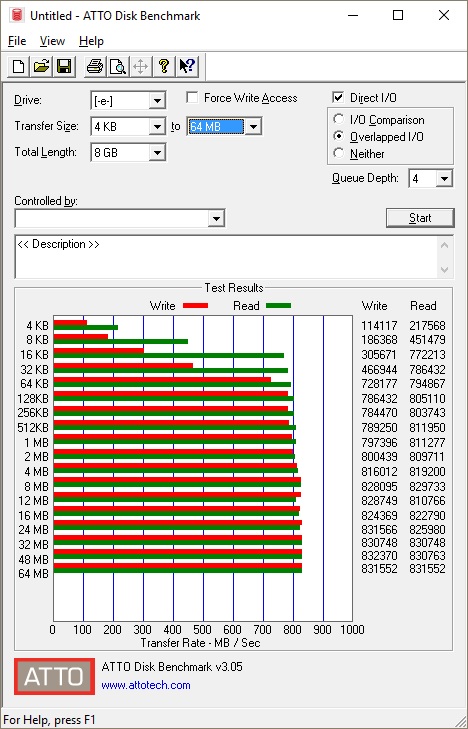Image resolution: width=468 pixels, height=729 pixels.
Task: Open the Help menu
Action: [x=91, y=41]
